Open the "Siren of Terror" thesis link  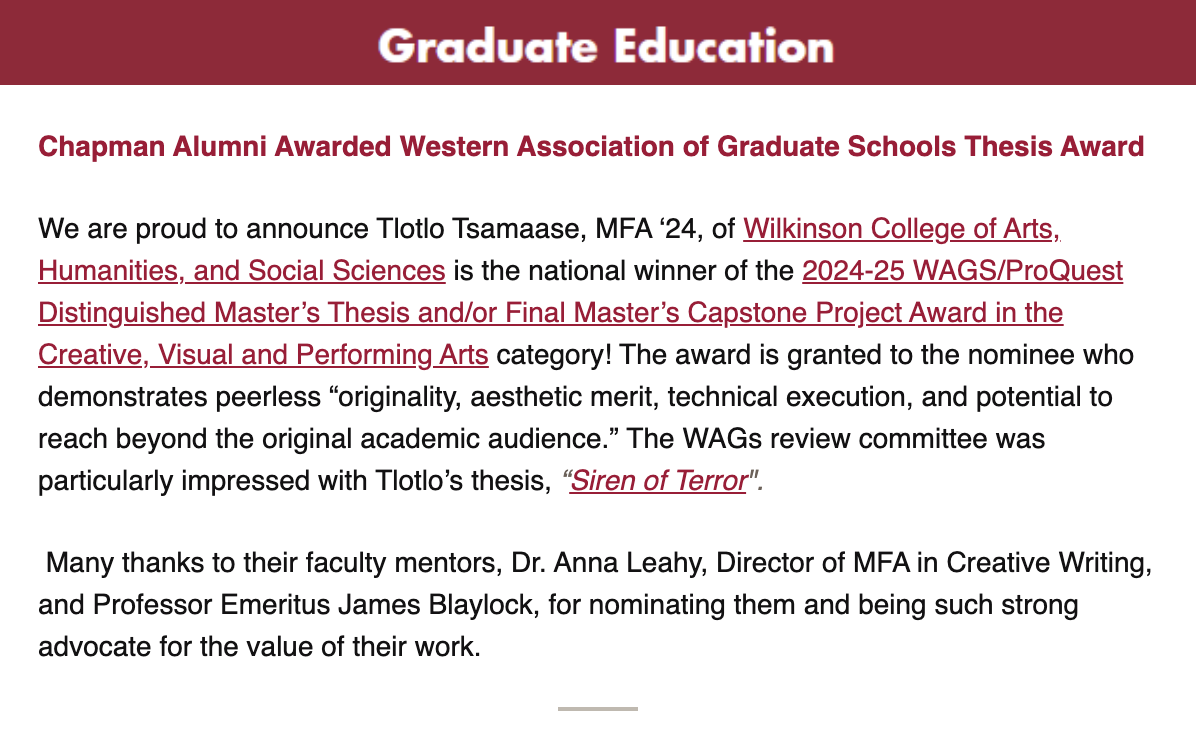[658, 481]
